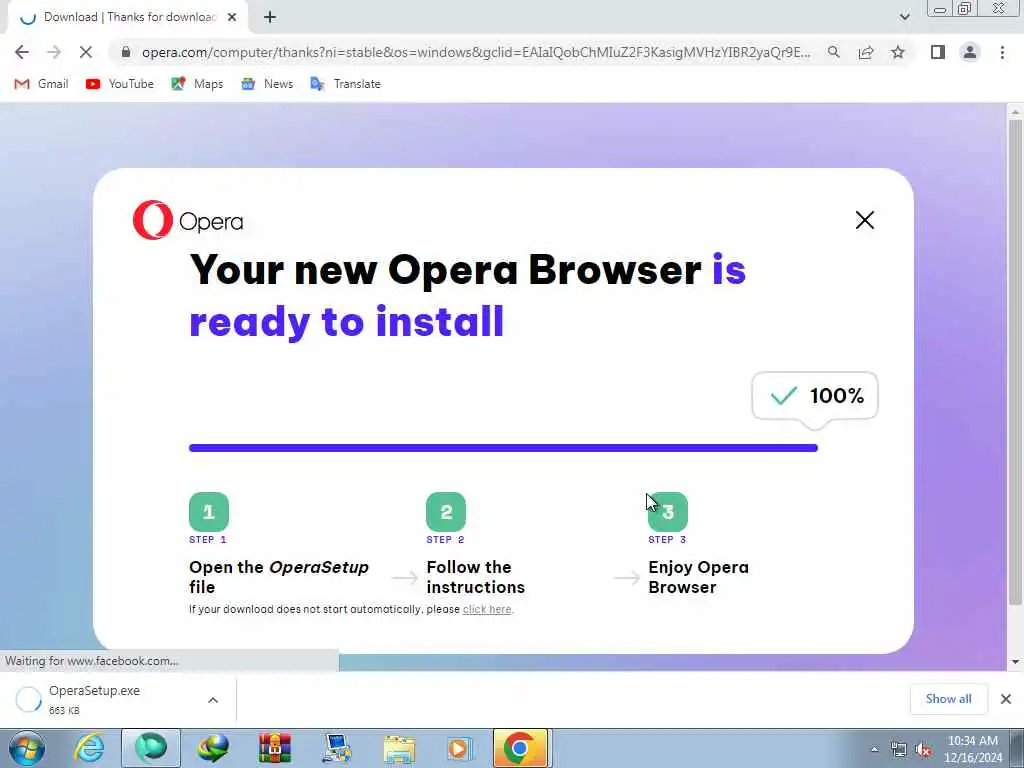This screenshot has width=1024, height=768.
Task: Click Show all downloads button
Action: pyautogui.click(x=948, y=699)
